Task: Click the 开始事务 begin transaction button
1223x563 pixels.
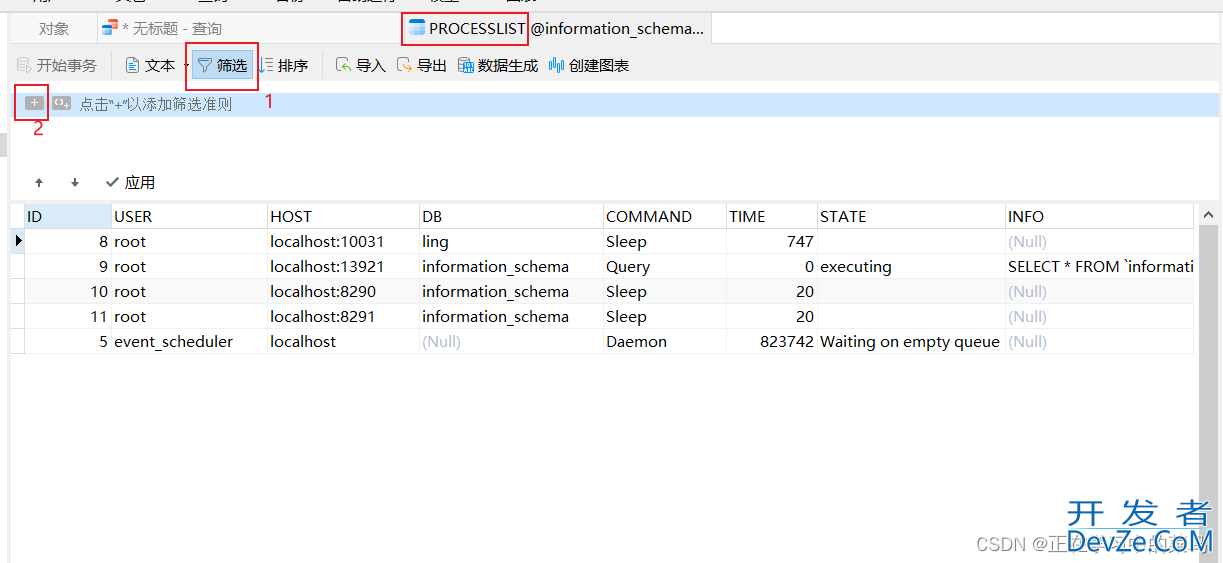Action: click(57, 65)
